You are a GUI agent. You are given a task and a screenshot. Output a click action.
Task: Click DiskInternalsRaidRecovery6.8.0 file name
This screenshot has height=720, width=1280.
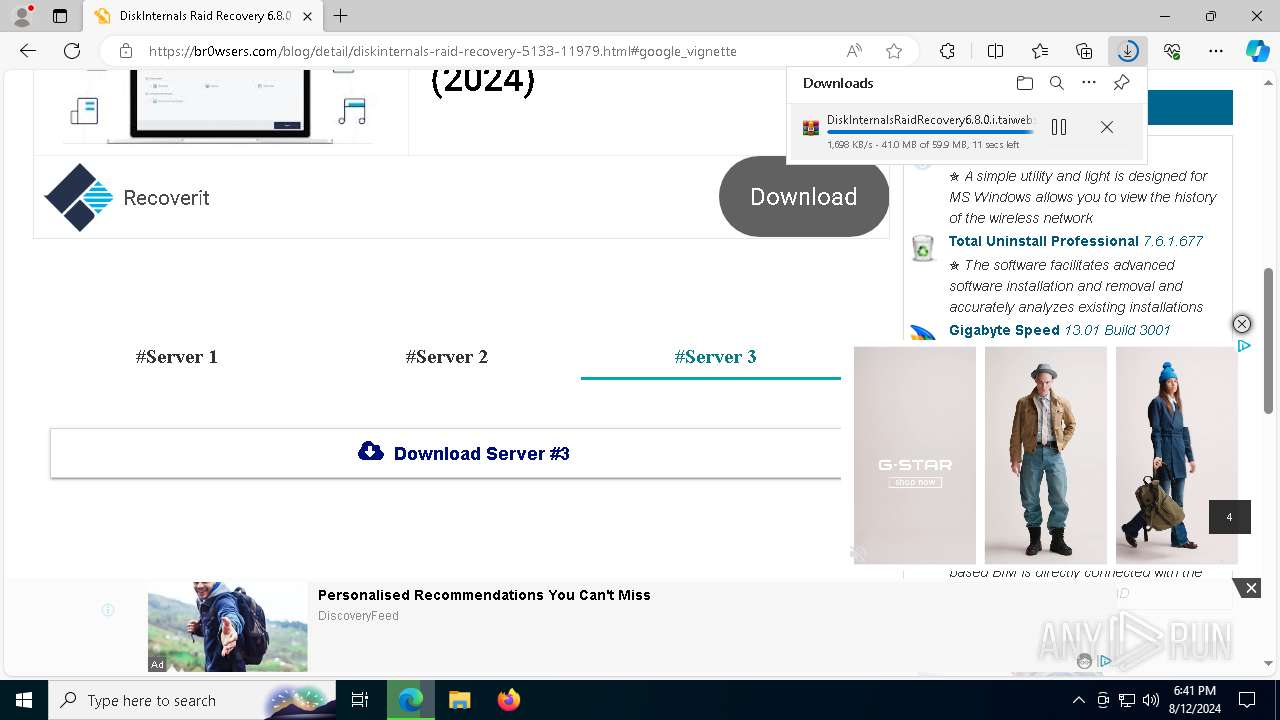click(x=932, y=119)
